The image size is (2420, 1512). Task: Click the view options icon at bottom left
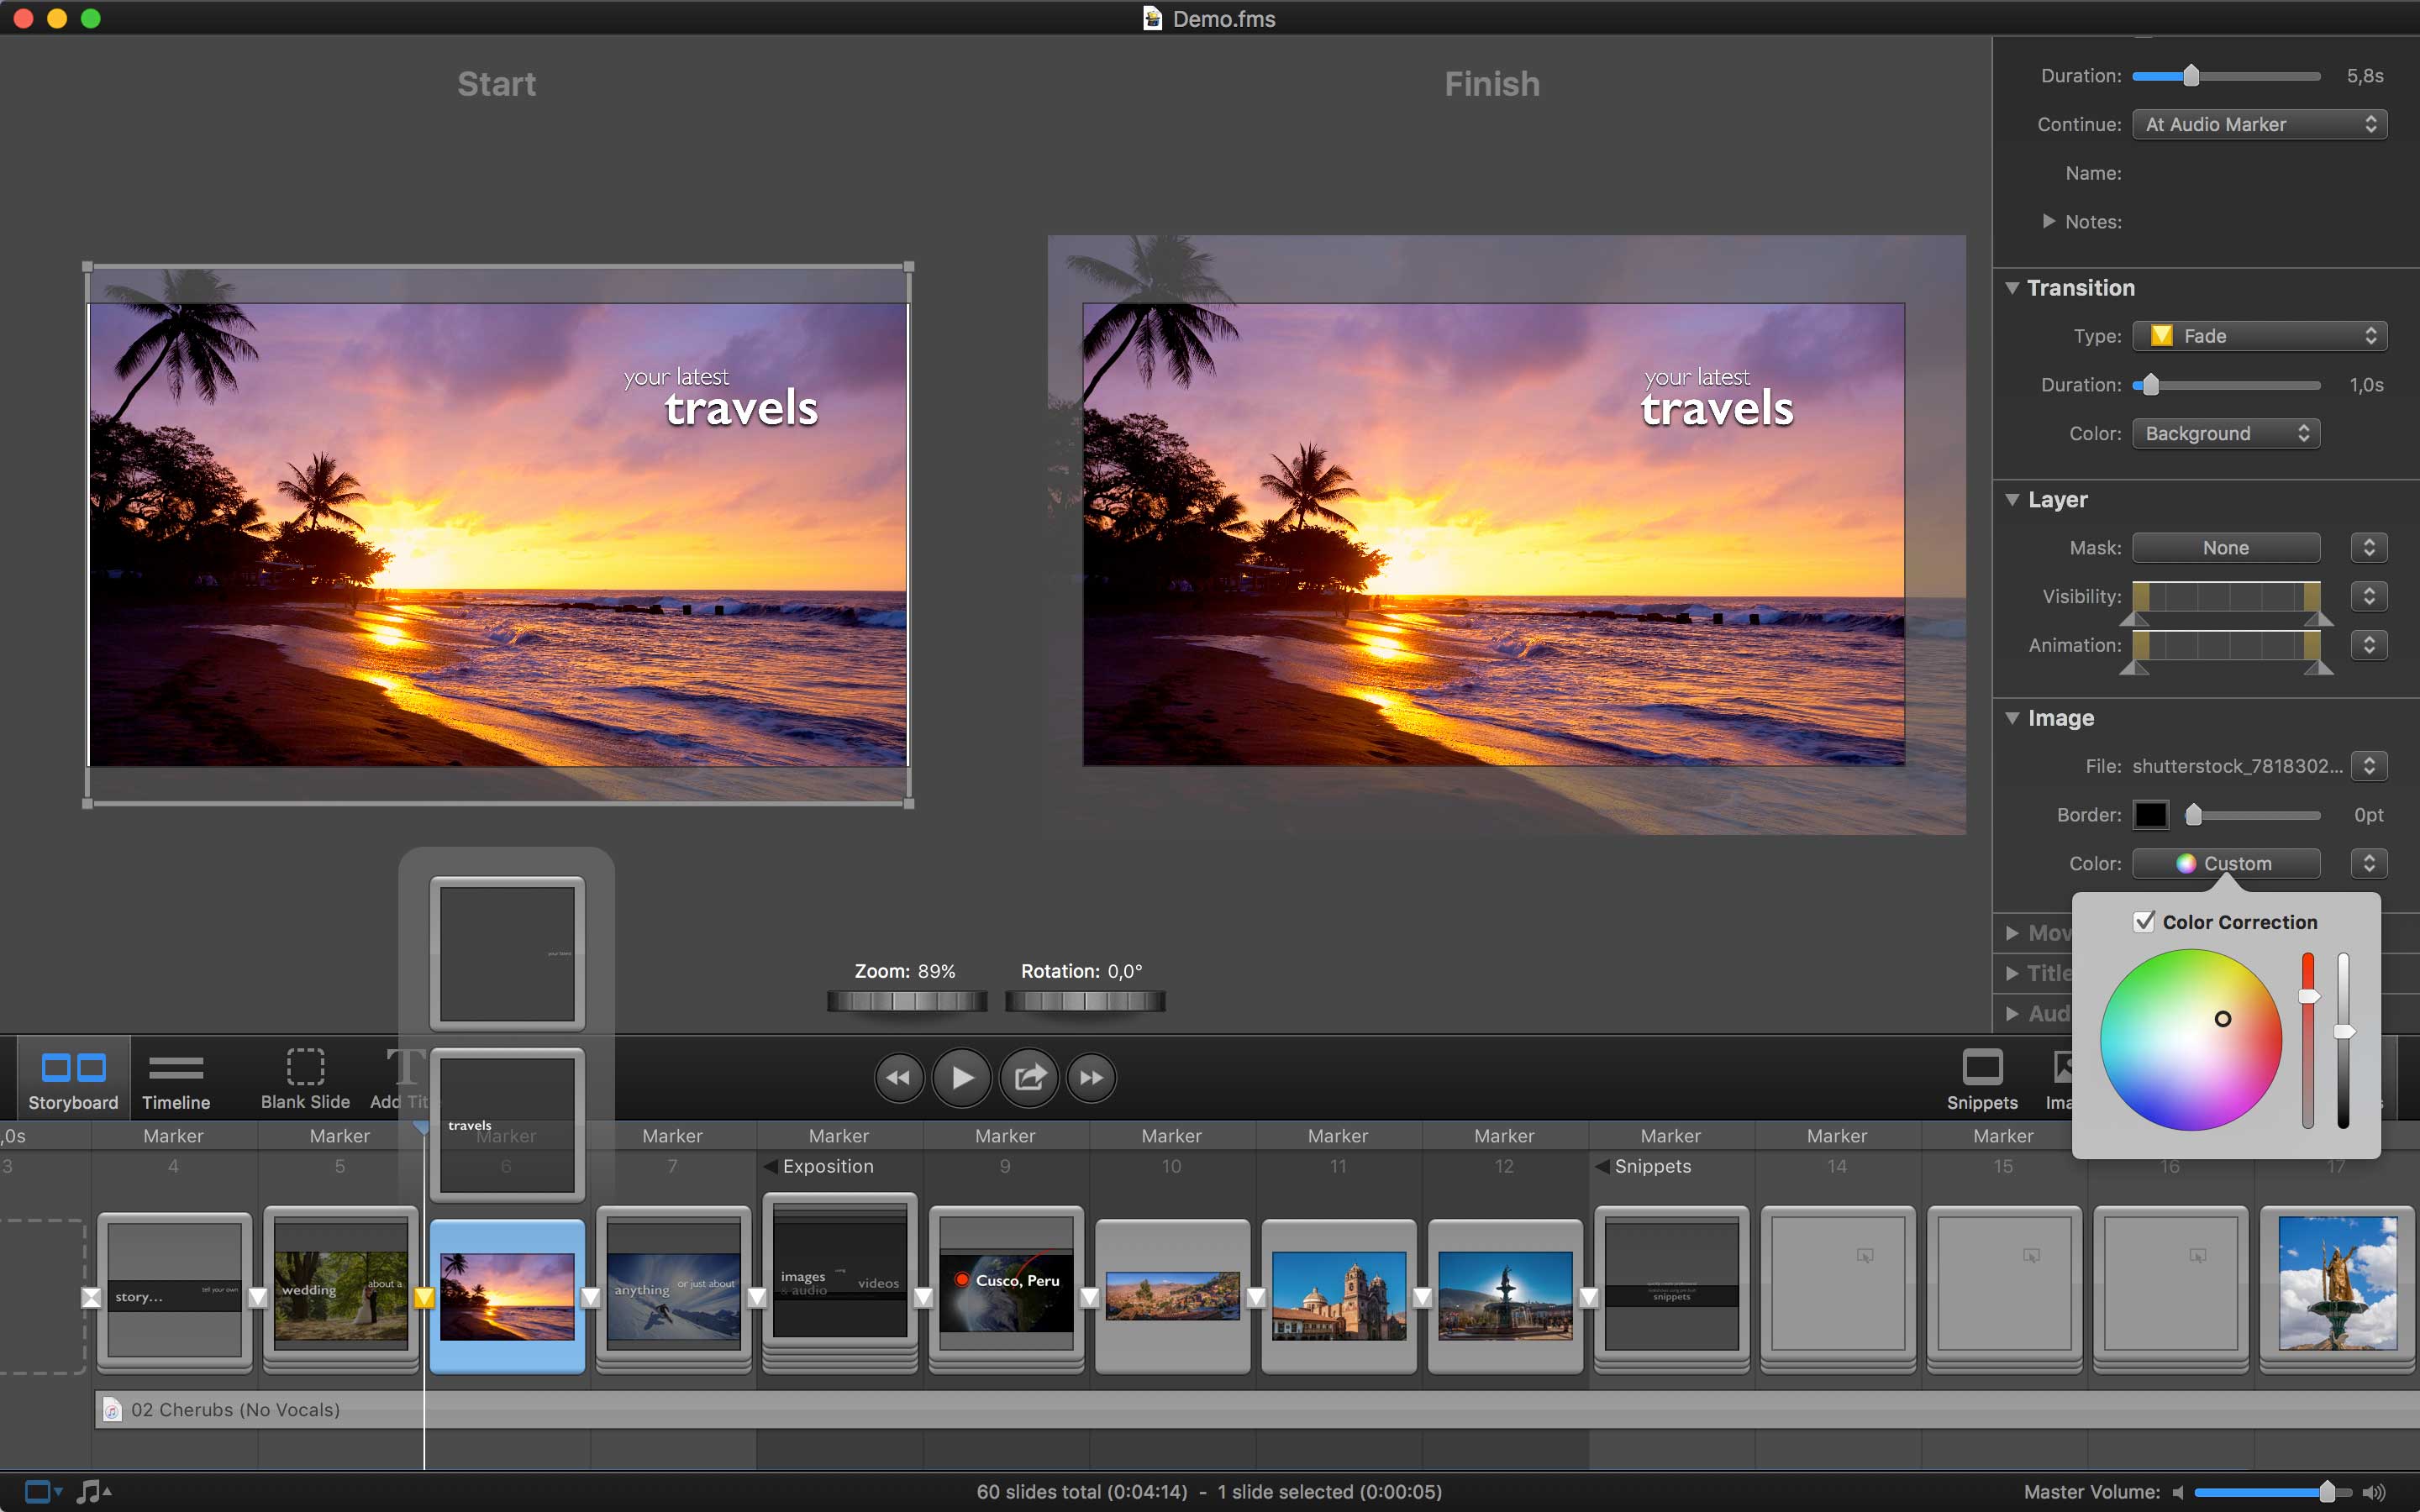click(x=42, y=1491)
